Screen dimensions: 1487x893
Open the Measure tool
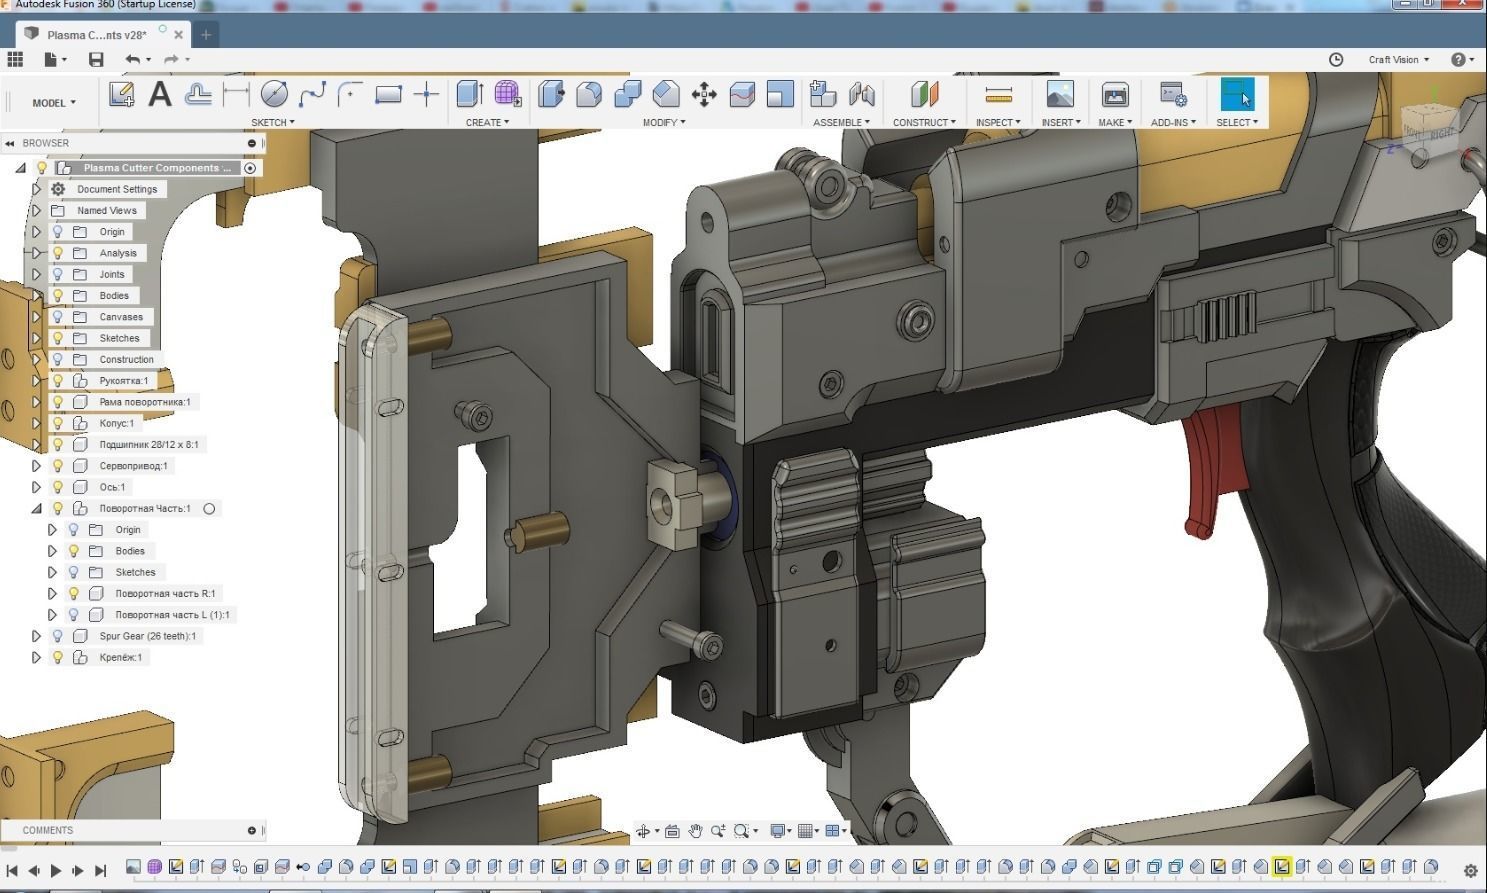pos(998,95)
